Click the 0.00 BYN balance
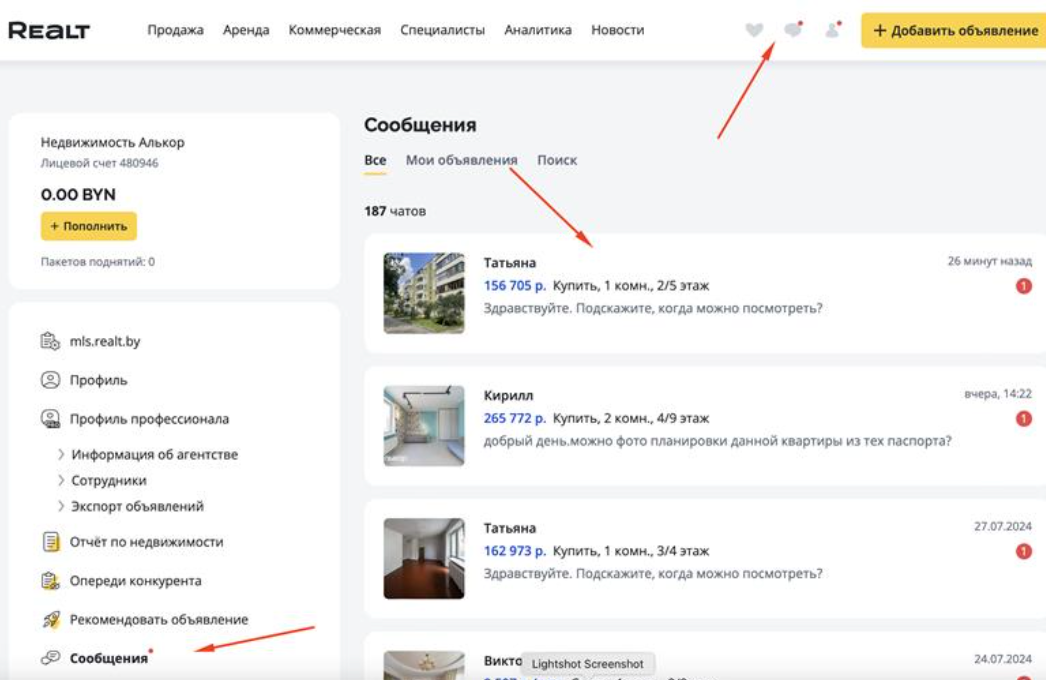This screenshot has width=1046, height=680. pyautogui.click(x=78, y=195)
